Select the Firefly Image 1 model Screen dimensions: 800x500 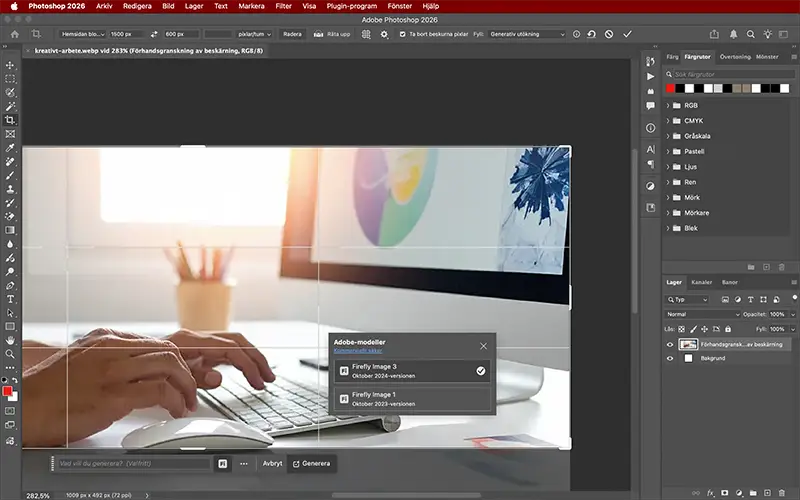click(412, 399)
